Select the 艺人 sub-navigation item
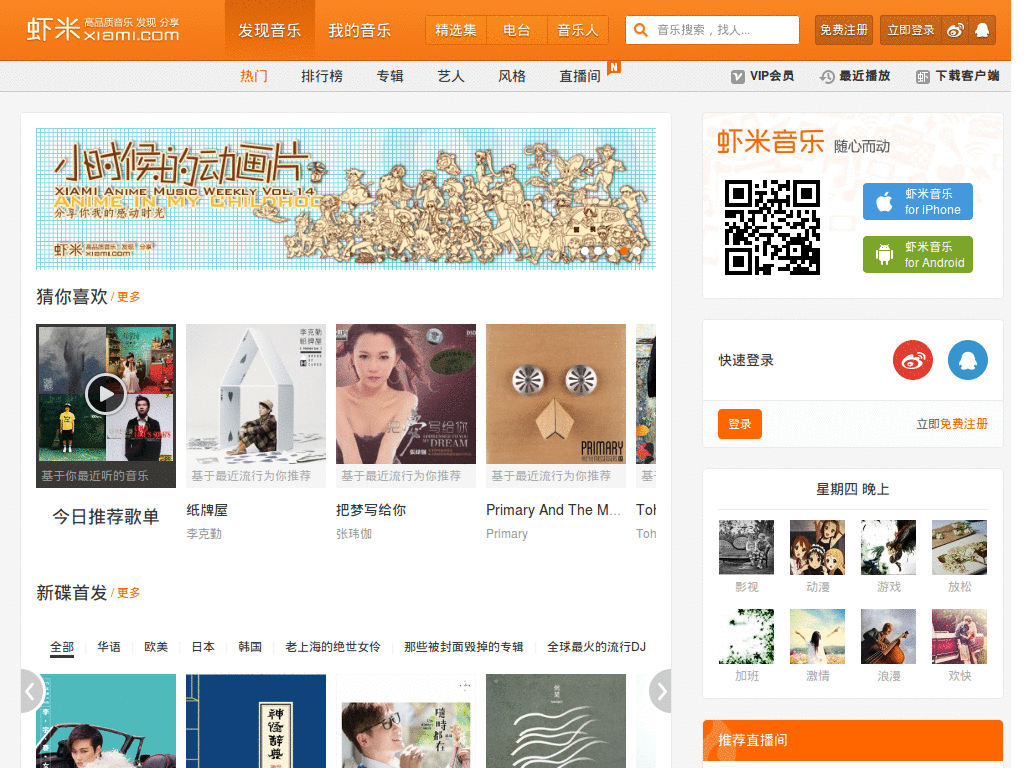The image size is (1024, 768). coord(451,76)
